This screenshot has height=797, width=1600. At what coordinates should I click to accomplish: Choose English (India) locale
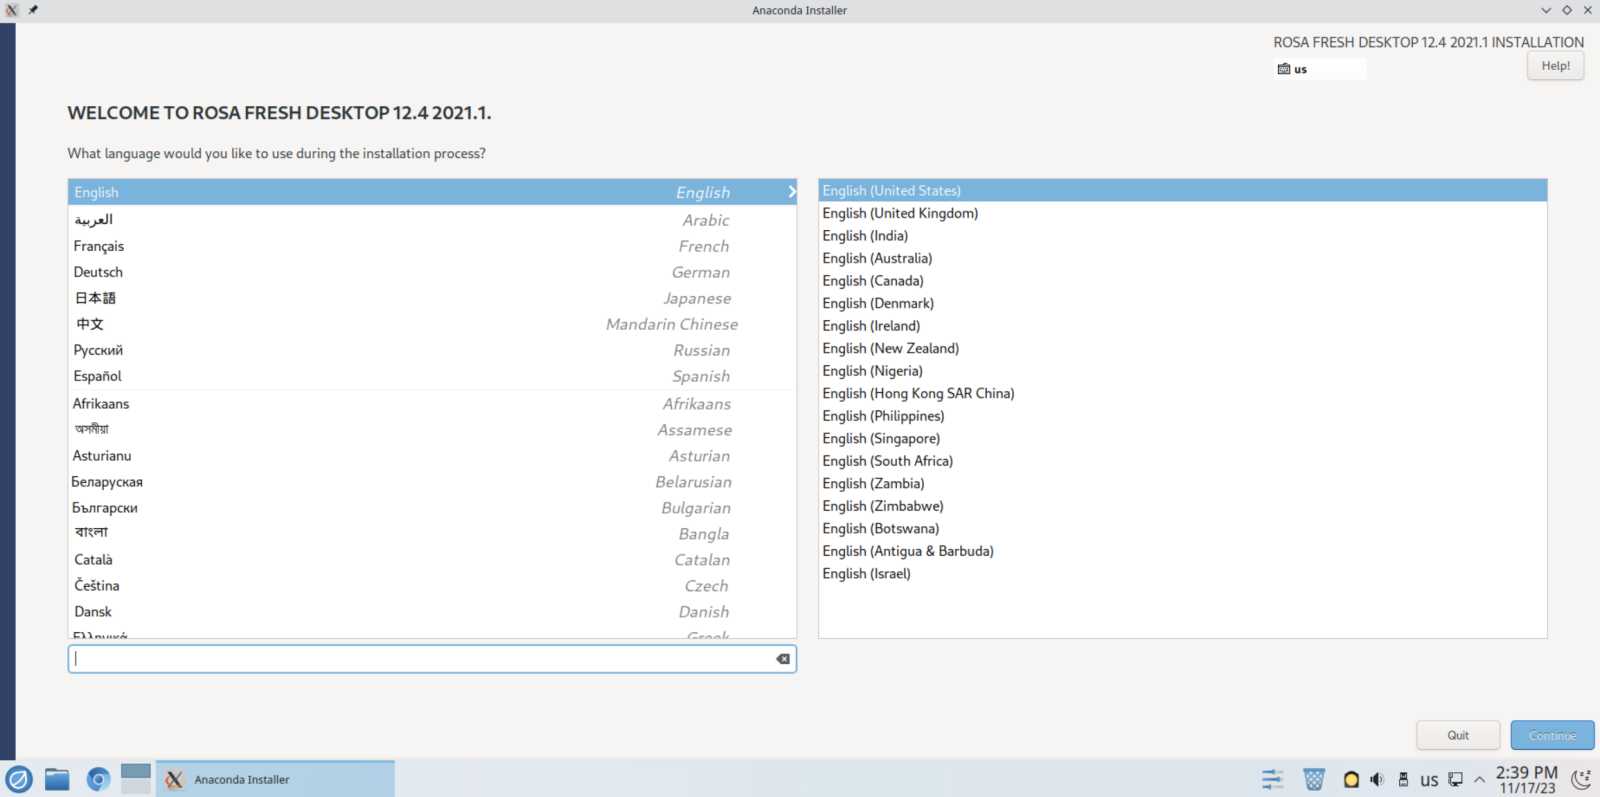[1182, 236]
